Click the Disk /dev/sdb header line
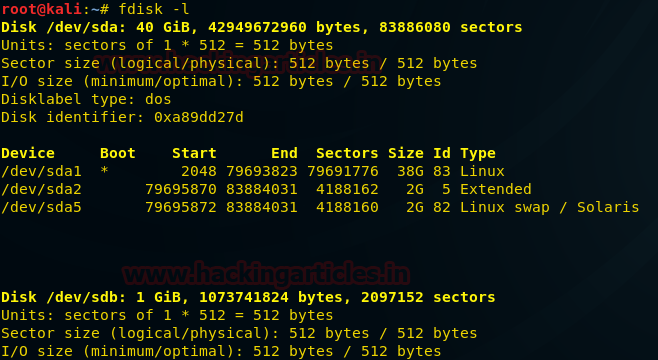 248,297
